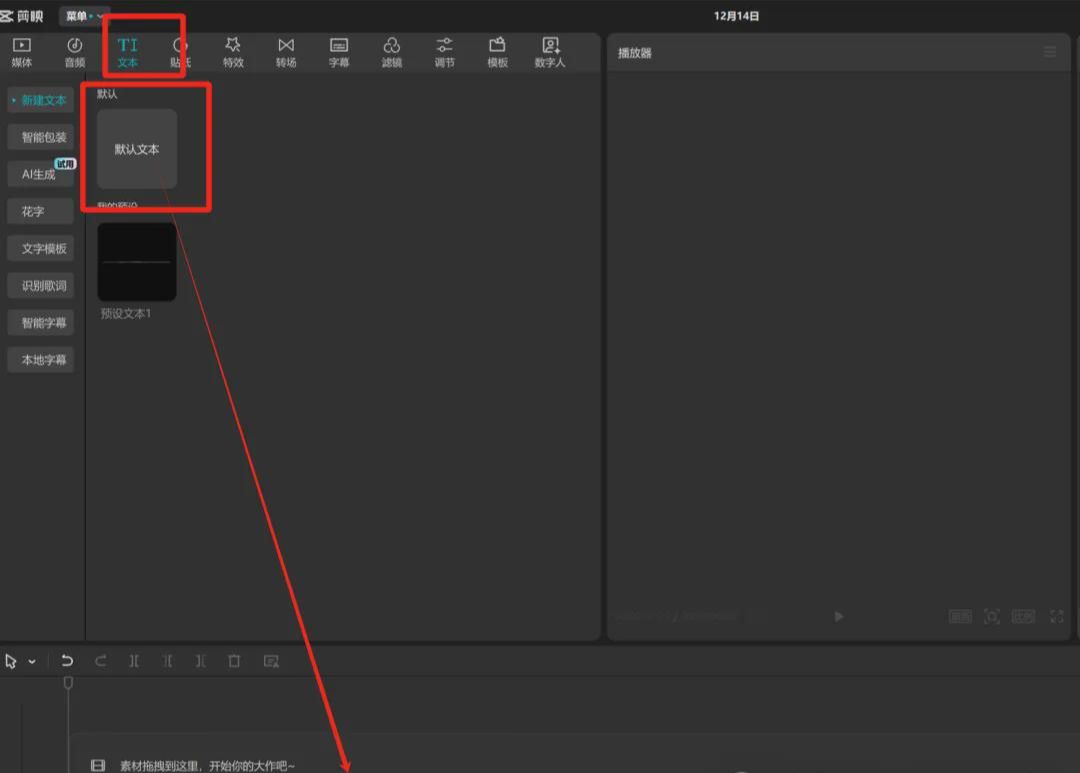Open the 贴纸 stickers panel

tap(180, 52)
